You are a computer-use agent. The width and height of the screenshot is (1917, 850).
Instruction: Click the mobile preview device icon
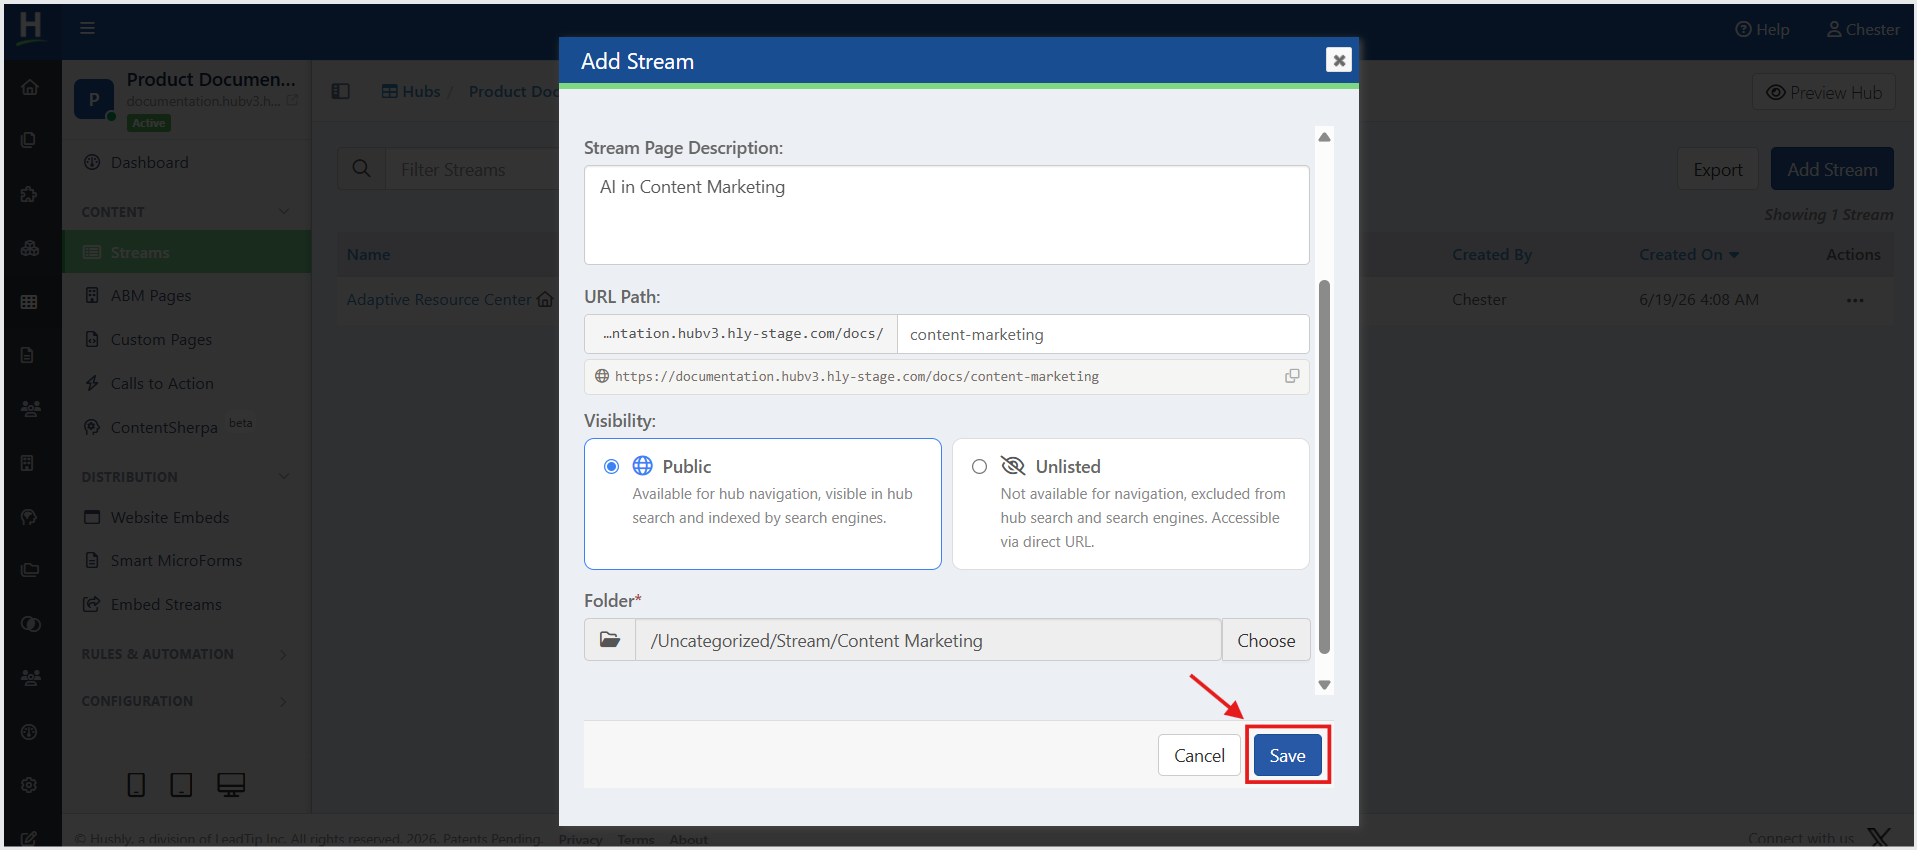click(137, 785)
